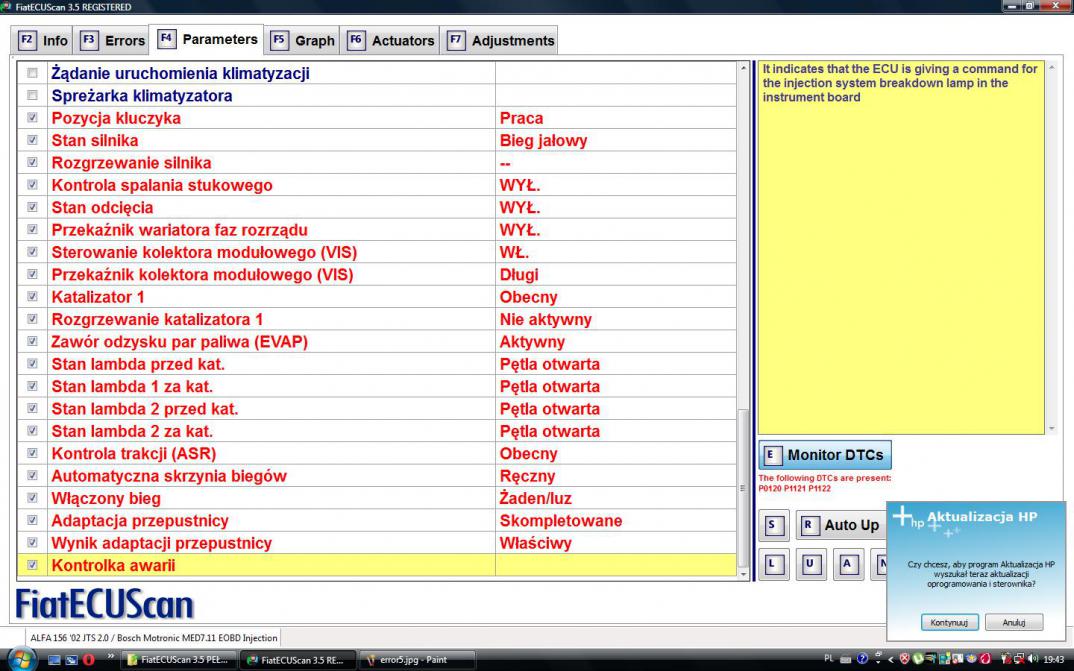
Task: Click the volume speaker tray icon
Action: click(x=1031, y=659)
